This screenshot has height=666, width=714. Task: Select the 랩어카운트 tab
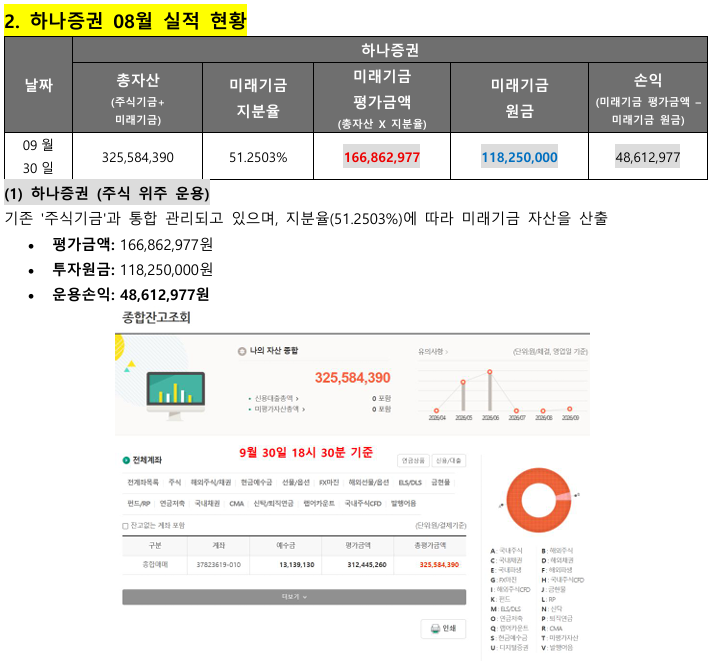click(319, 503)
